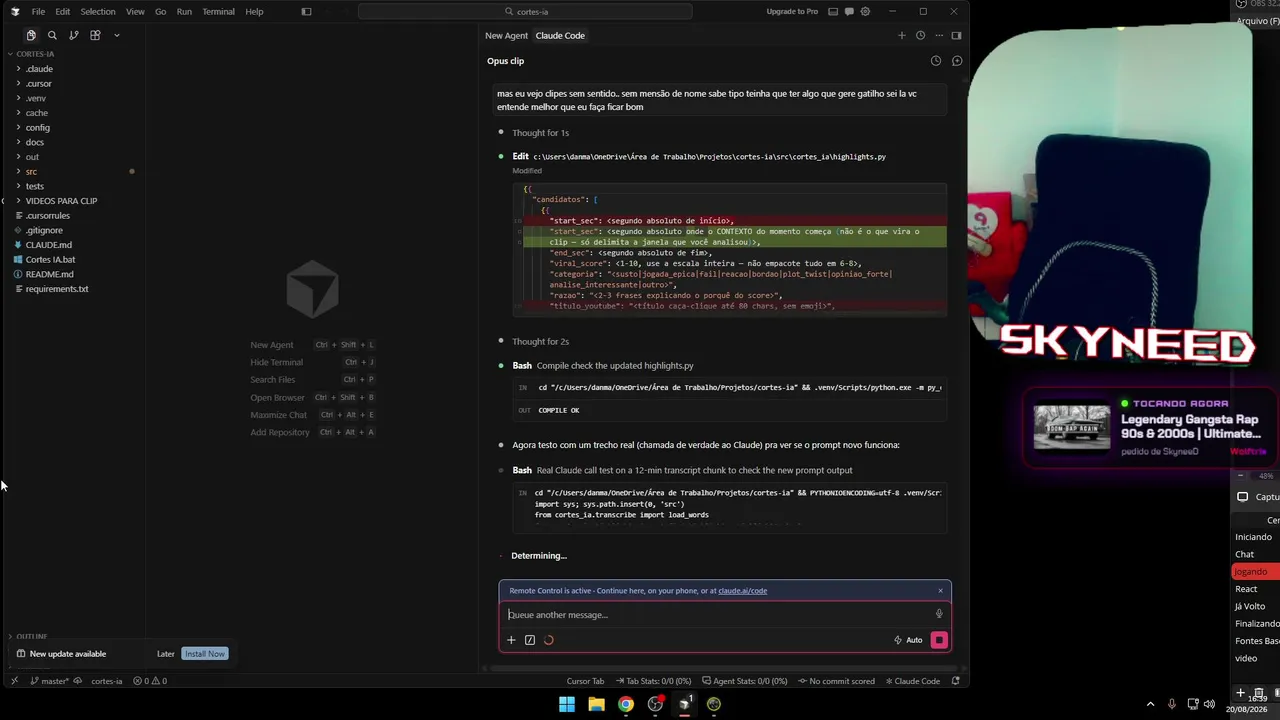Click Cursor Tab in the status bar
The image size is (1280, 720).
tap(585, 681)
